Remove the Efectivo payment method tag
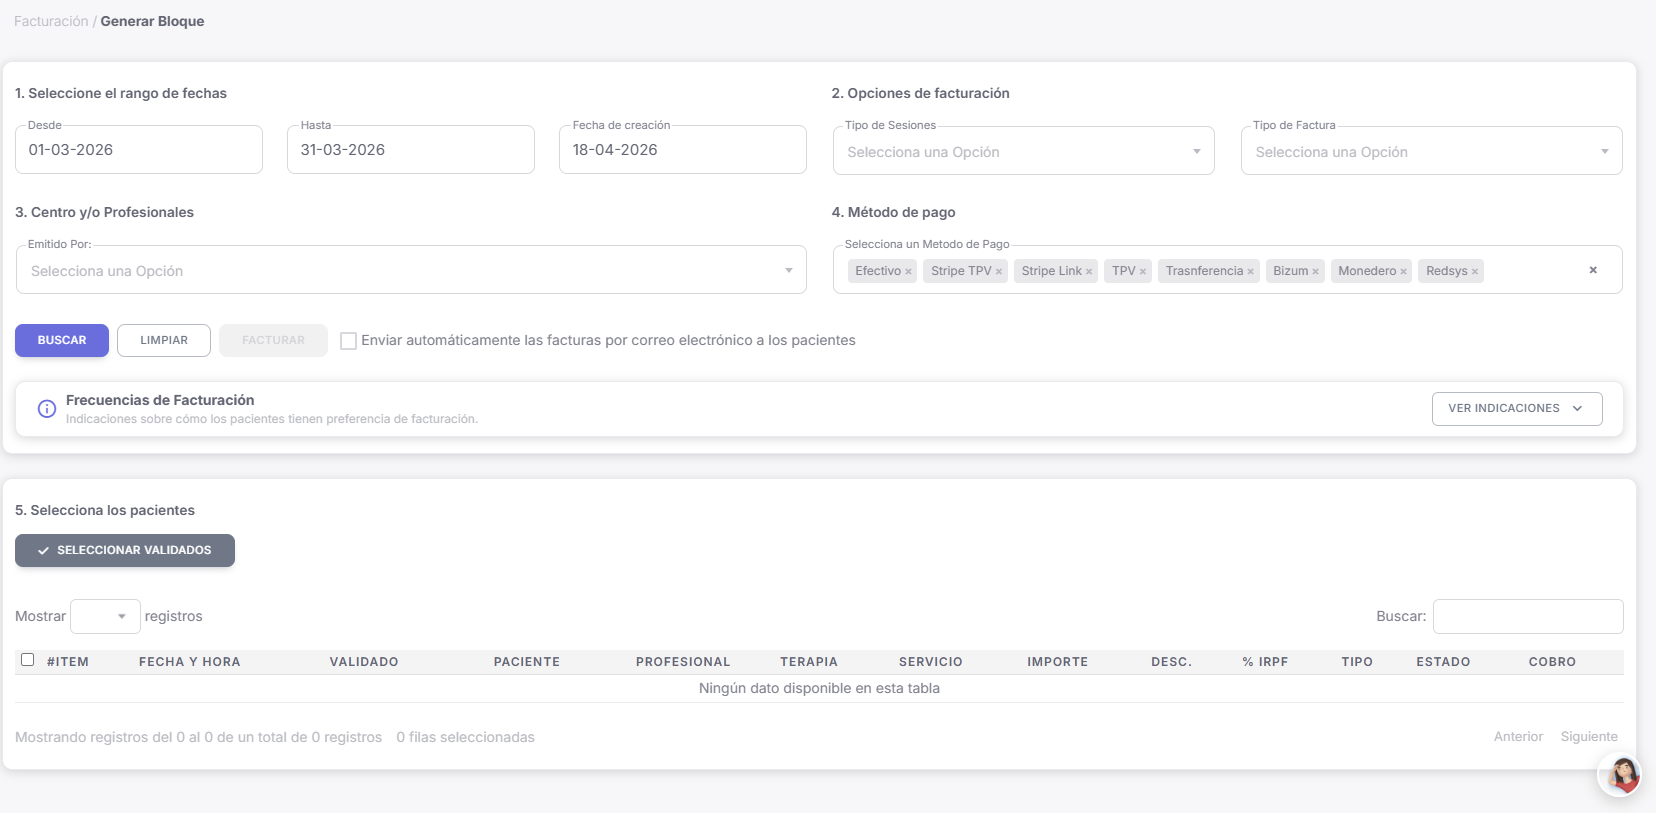 [908, 272]
